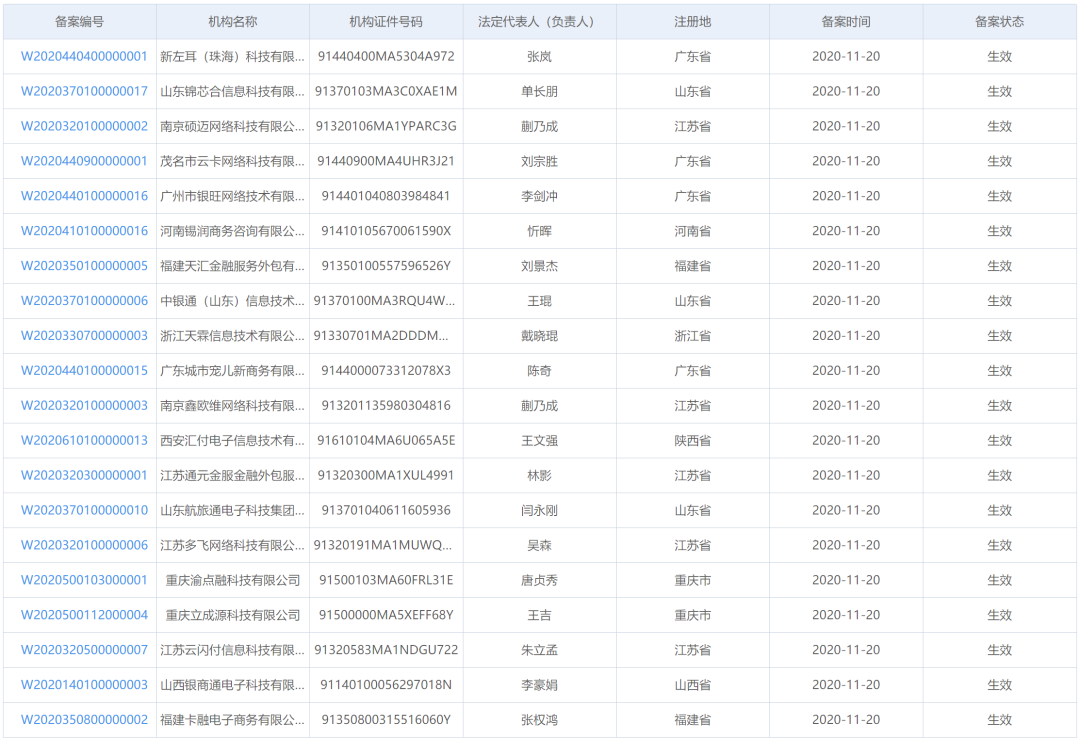The image size is (1080, 740).
Task: Select ID number 91440900MA4UHR3J21
Action: [386, 161]
